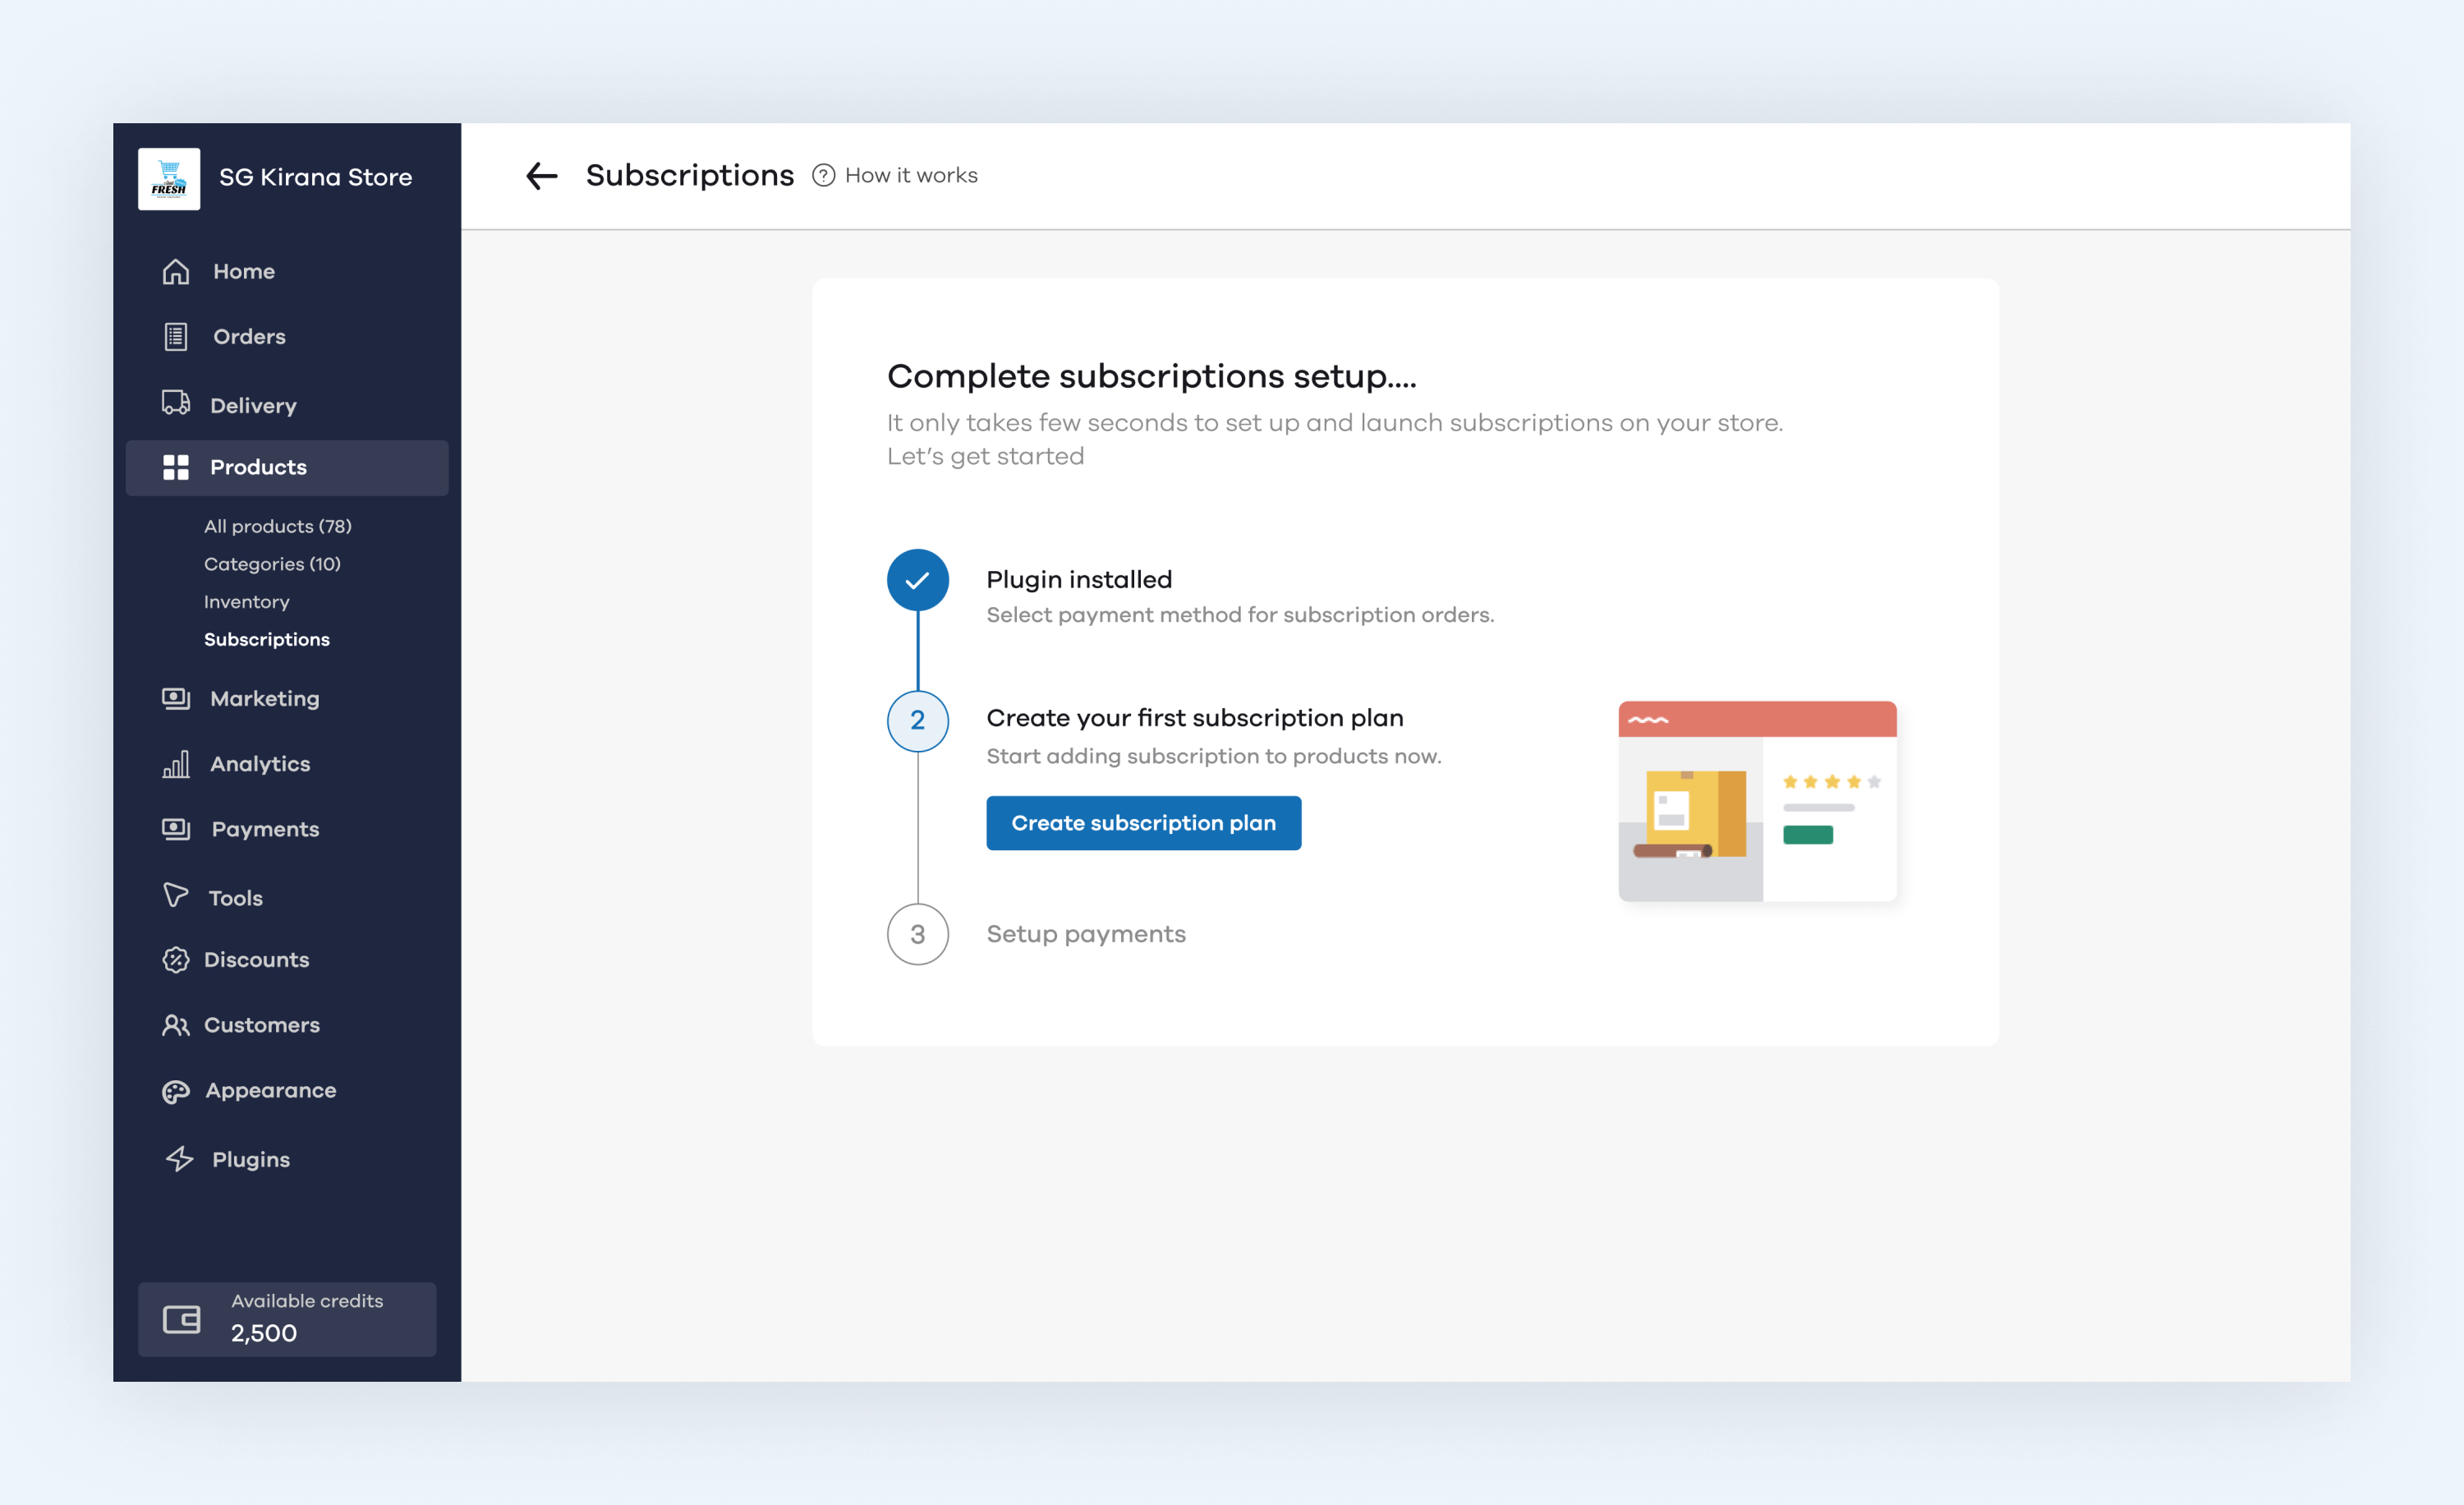Open Categories (10) submenu
Image resolution: width=2464 pixels, height=1505 pixels.
(272, 564)
